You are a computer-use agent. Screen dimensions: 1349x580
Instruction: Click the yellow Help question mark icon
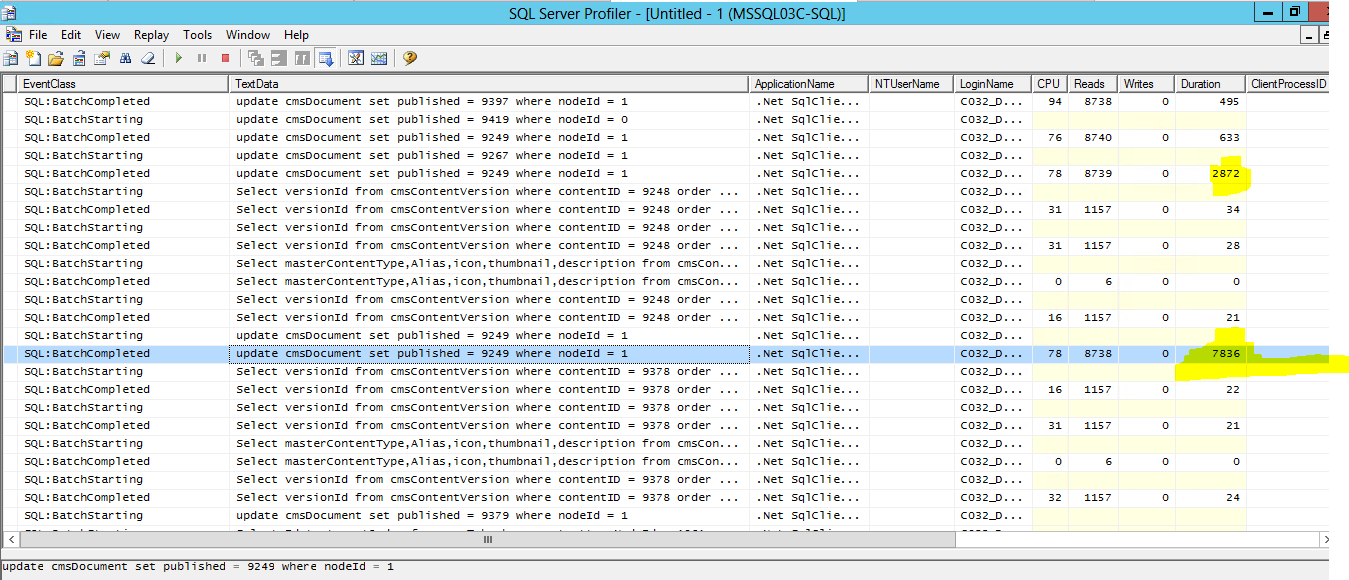[x=410, y=58]
